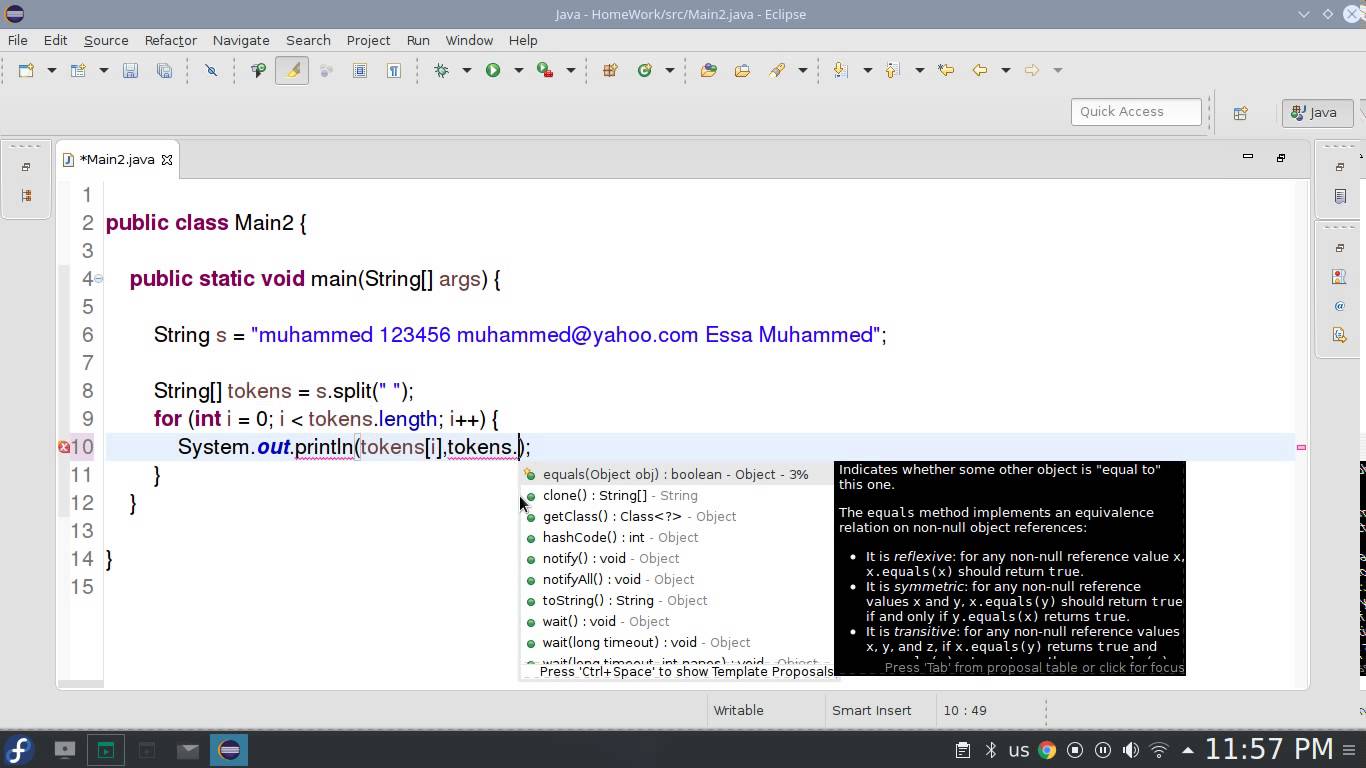Screen dimensions: 1366x768
Task: Select the Main2.java editor tab
Action: (118, 159)
